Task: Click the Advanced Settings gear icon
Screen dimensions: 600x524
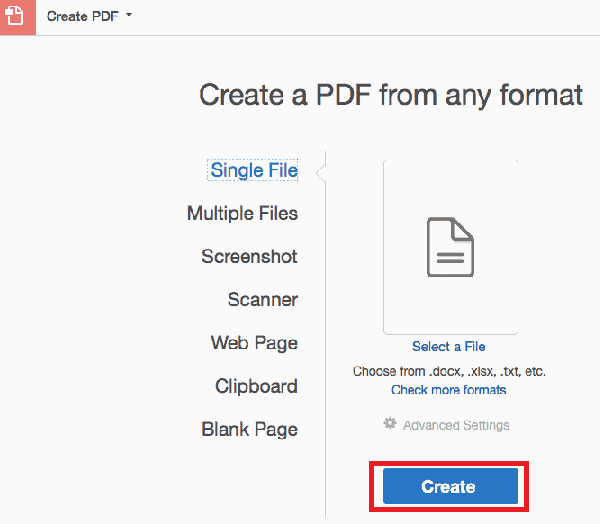Action: coord(390,423)
